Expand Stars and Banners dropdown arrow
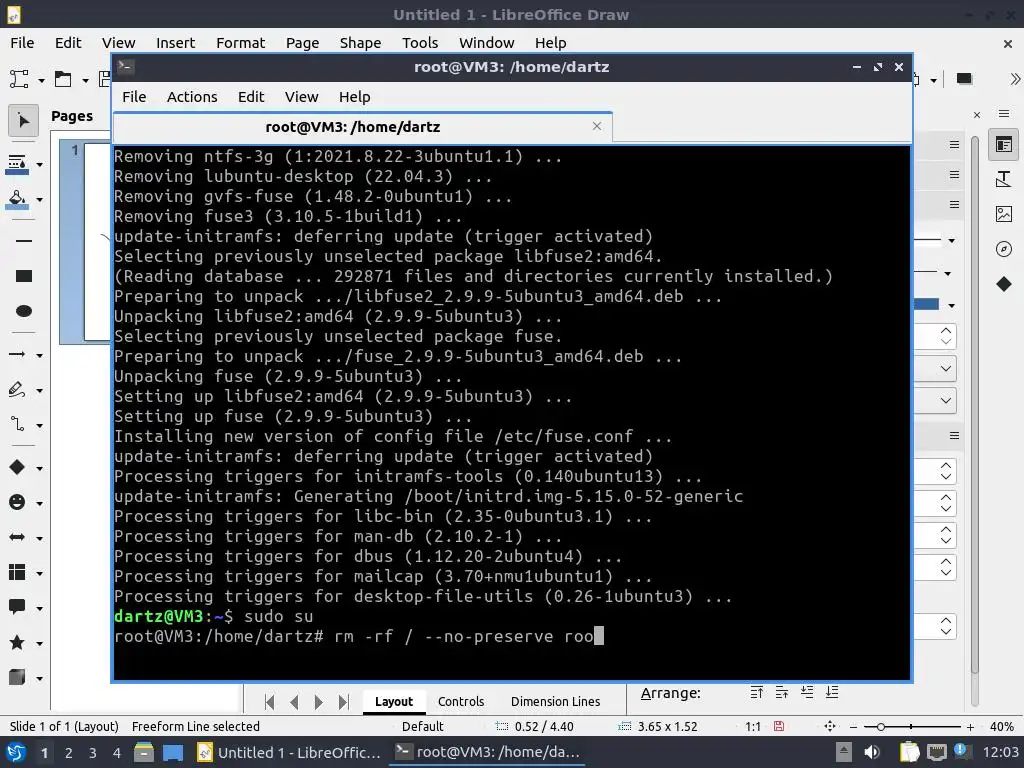Image resolution: width=1024 pixels, height=768 pixels. [x=40, y=644]
